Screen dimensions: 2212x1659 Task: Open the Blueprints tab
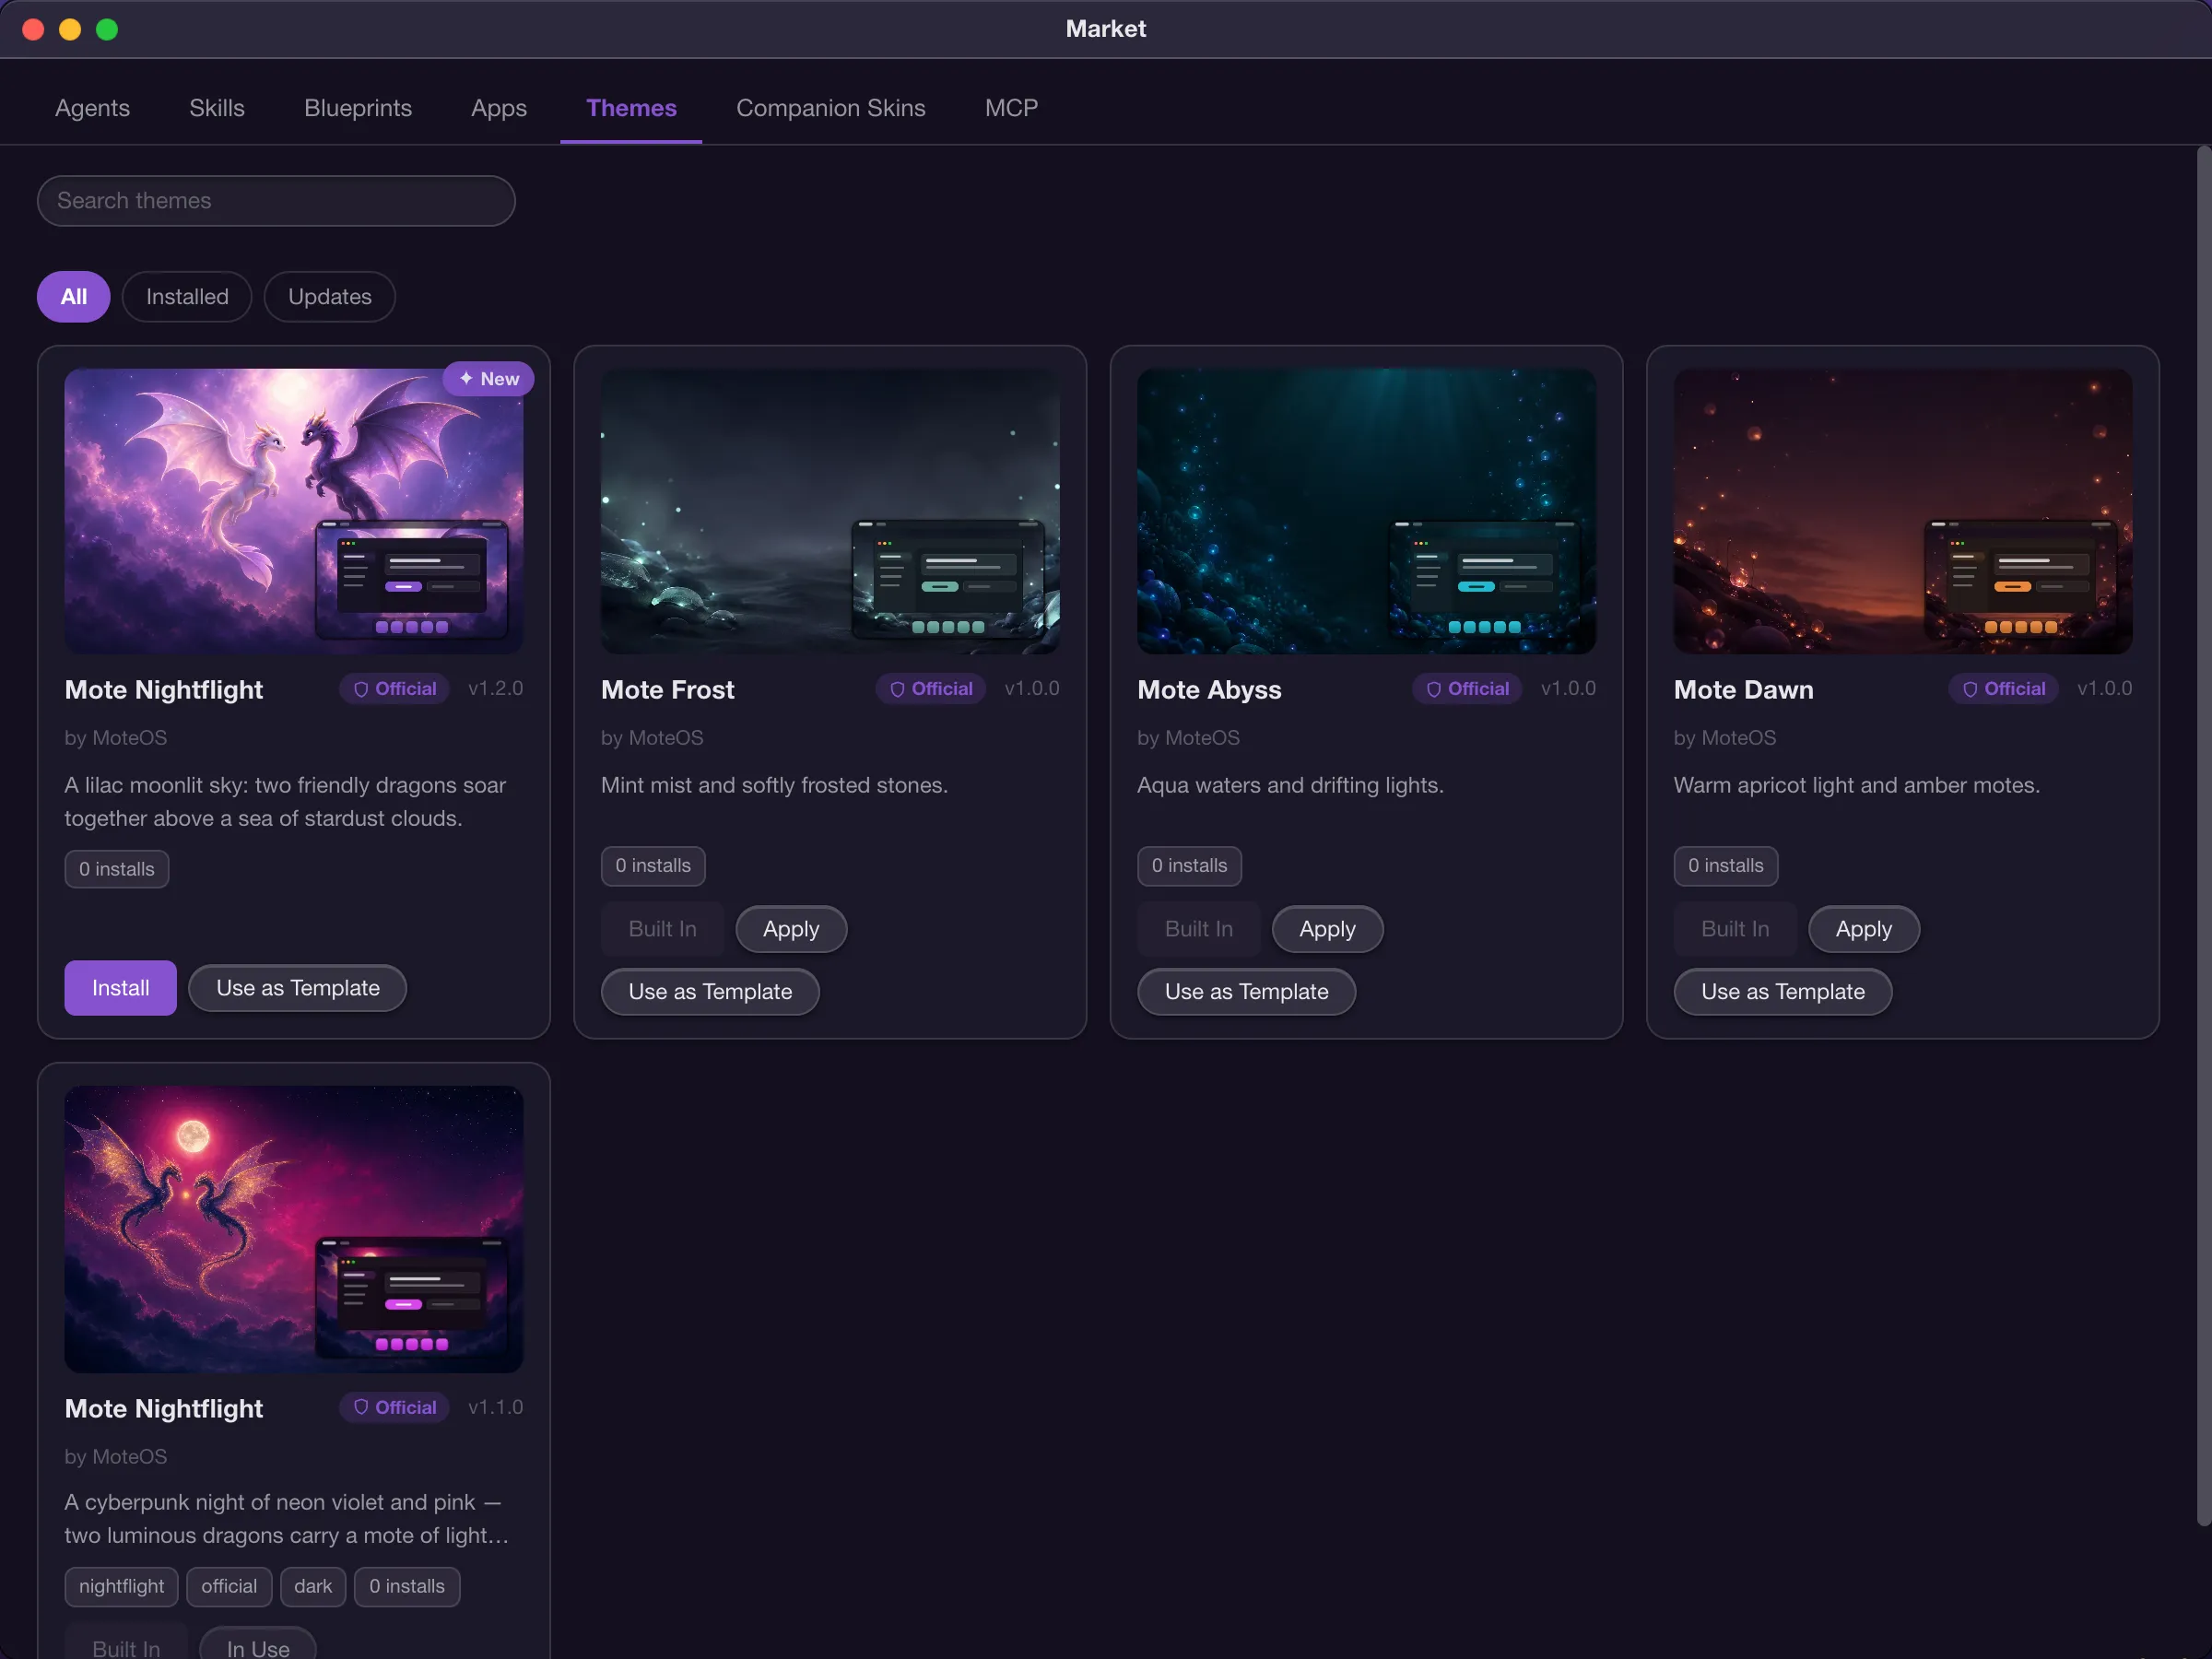358,108
